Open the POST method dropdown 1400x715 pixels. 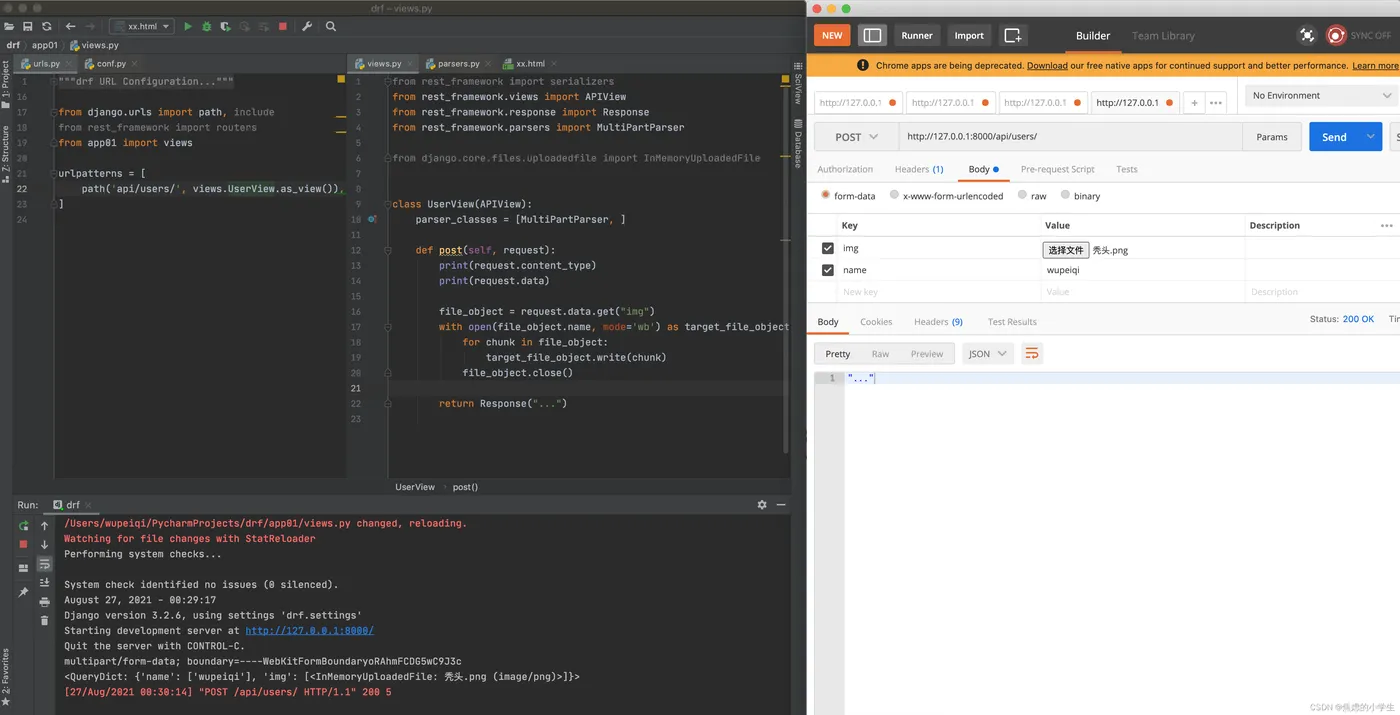pyautogui.click(x=856, y=137)
